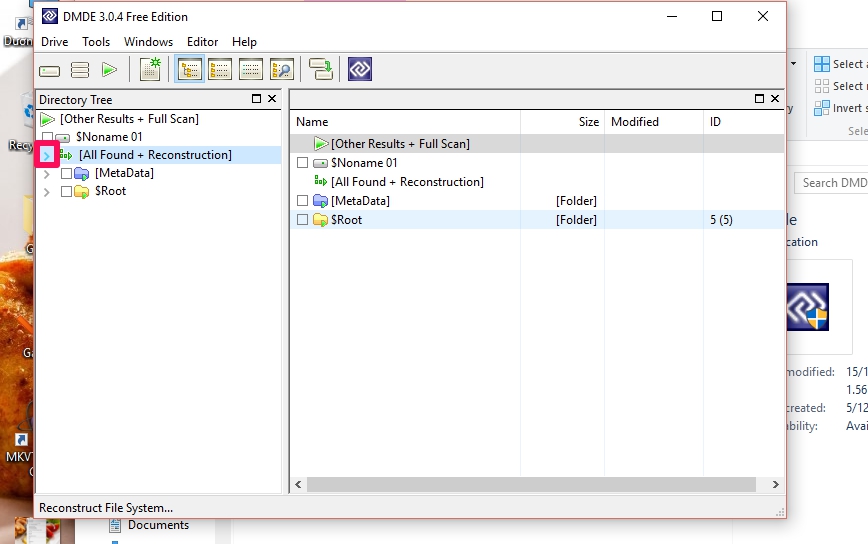
Task: Open the Editor menu
Action: [x=202, y=42]
